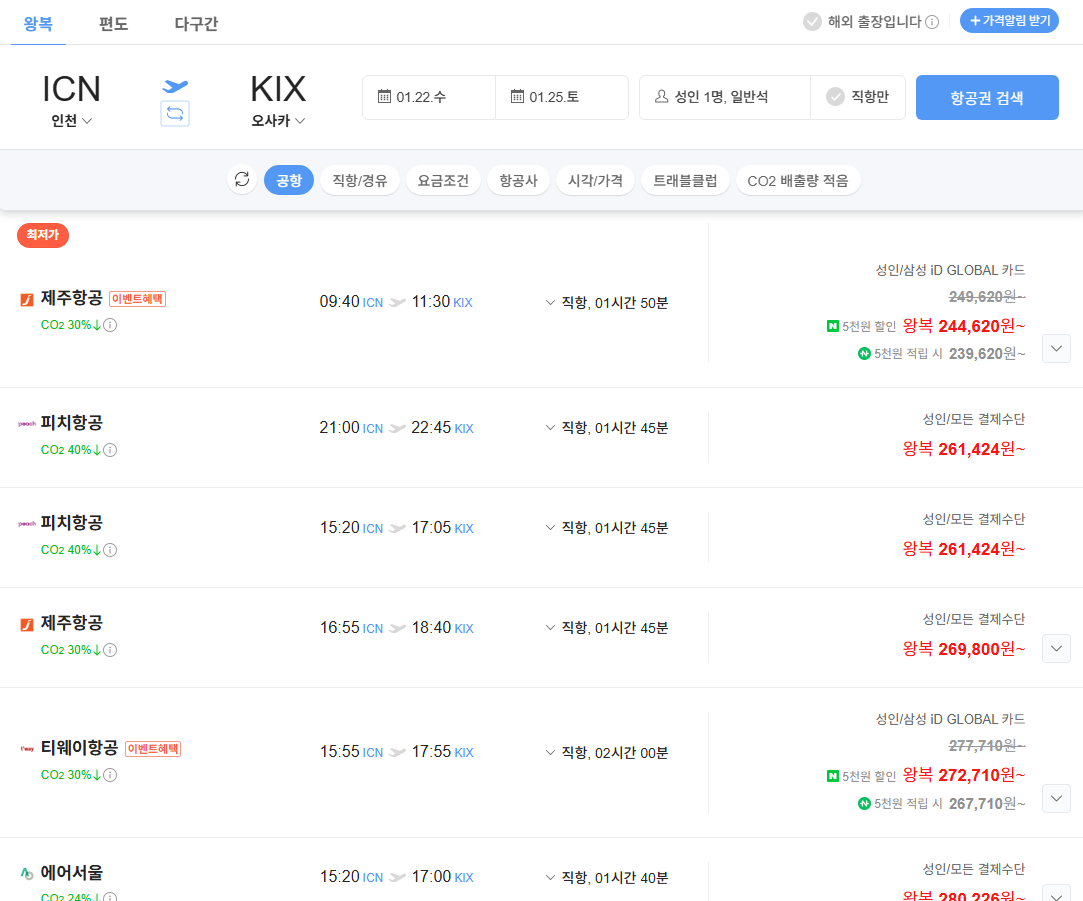Open CO2 info icon for 제주항공 16:55 flight
This screenshot has height=901, width=1083.
(x=110, y=650)
